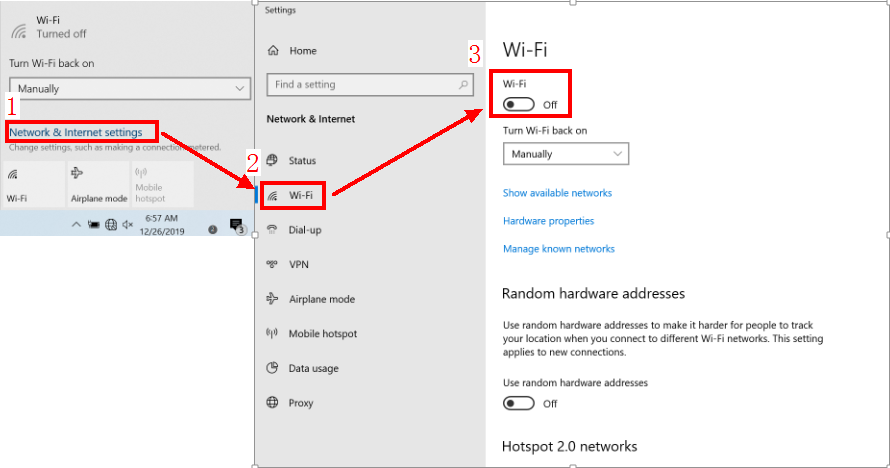Click the Wi-Fi quick action tile
Image resolution: width=890 pixels, height=468 pixels.
pyautogui.click(x=33, y=184)
